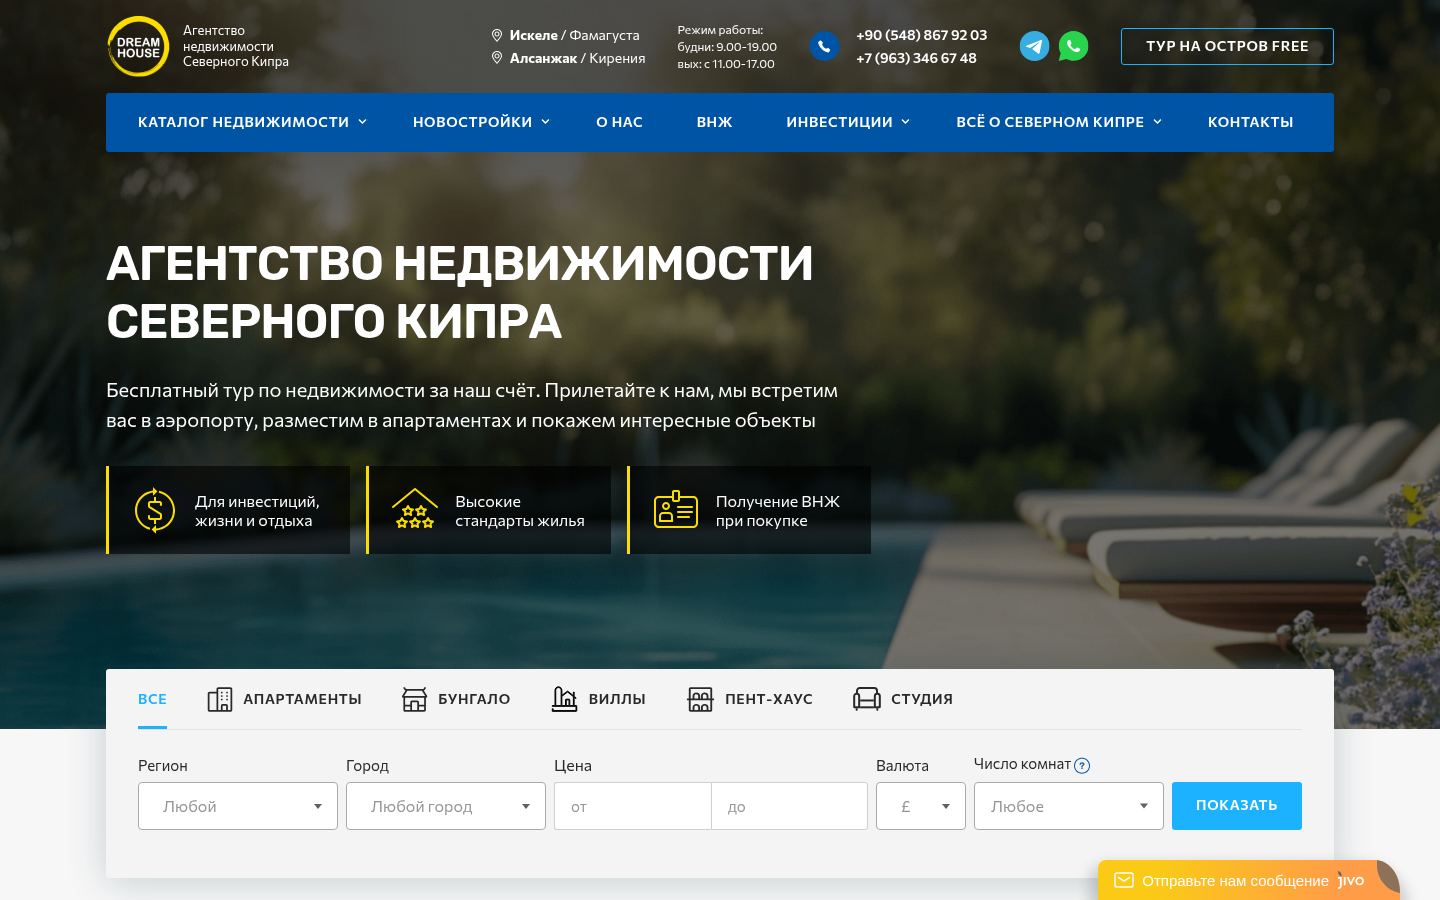The height and width of the screenshot is (900, 1440).
Task: Open the О нас menu item
Action: (x=619, y=122)
